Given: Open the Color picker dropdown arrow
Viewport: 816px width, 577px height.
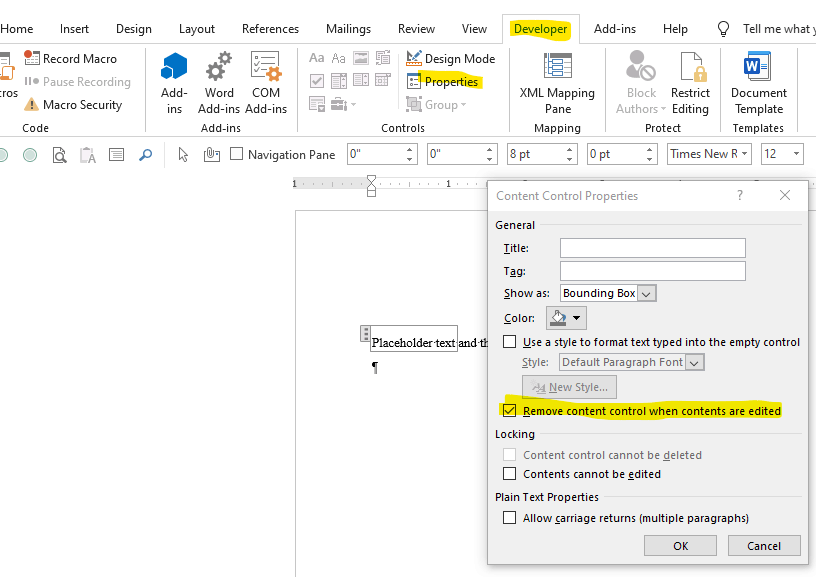Looking at the screenshot, I should pos(576,318).
